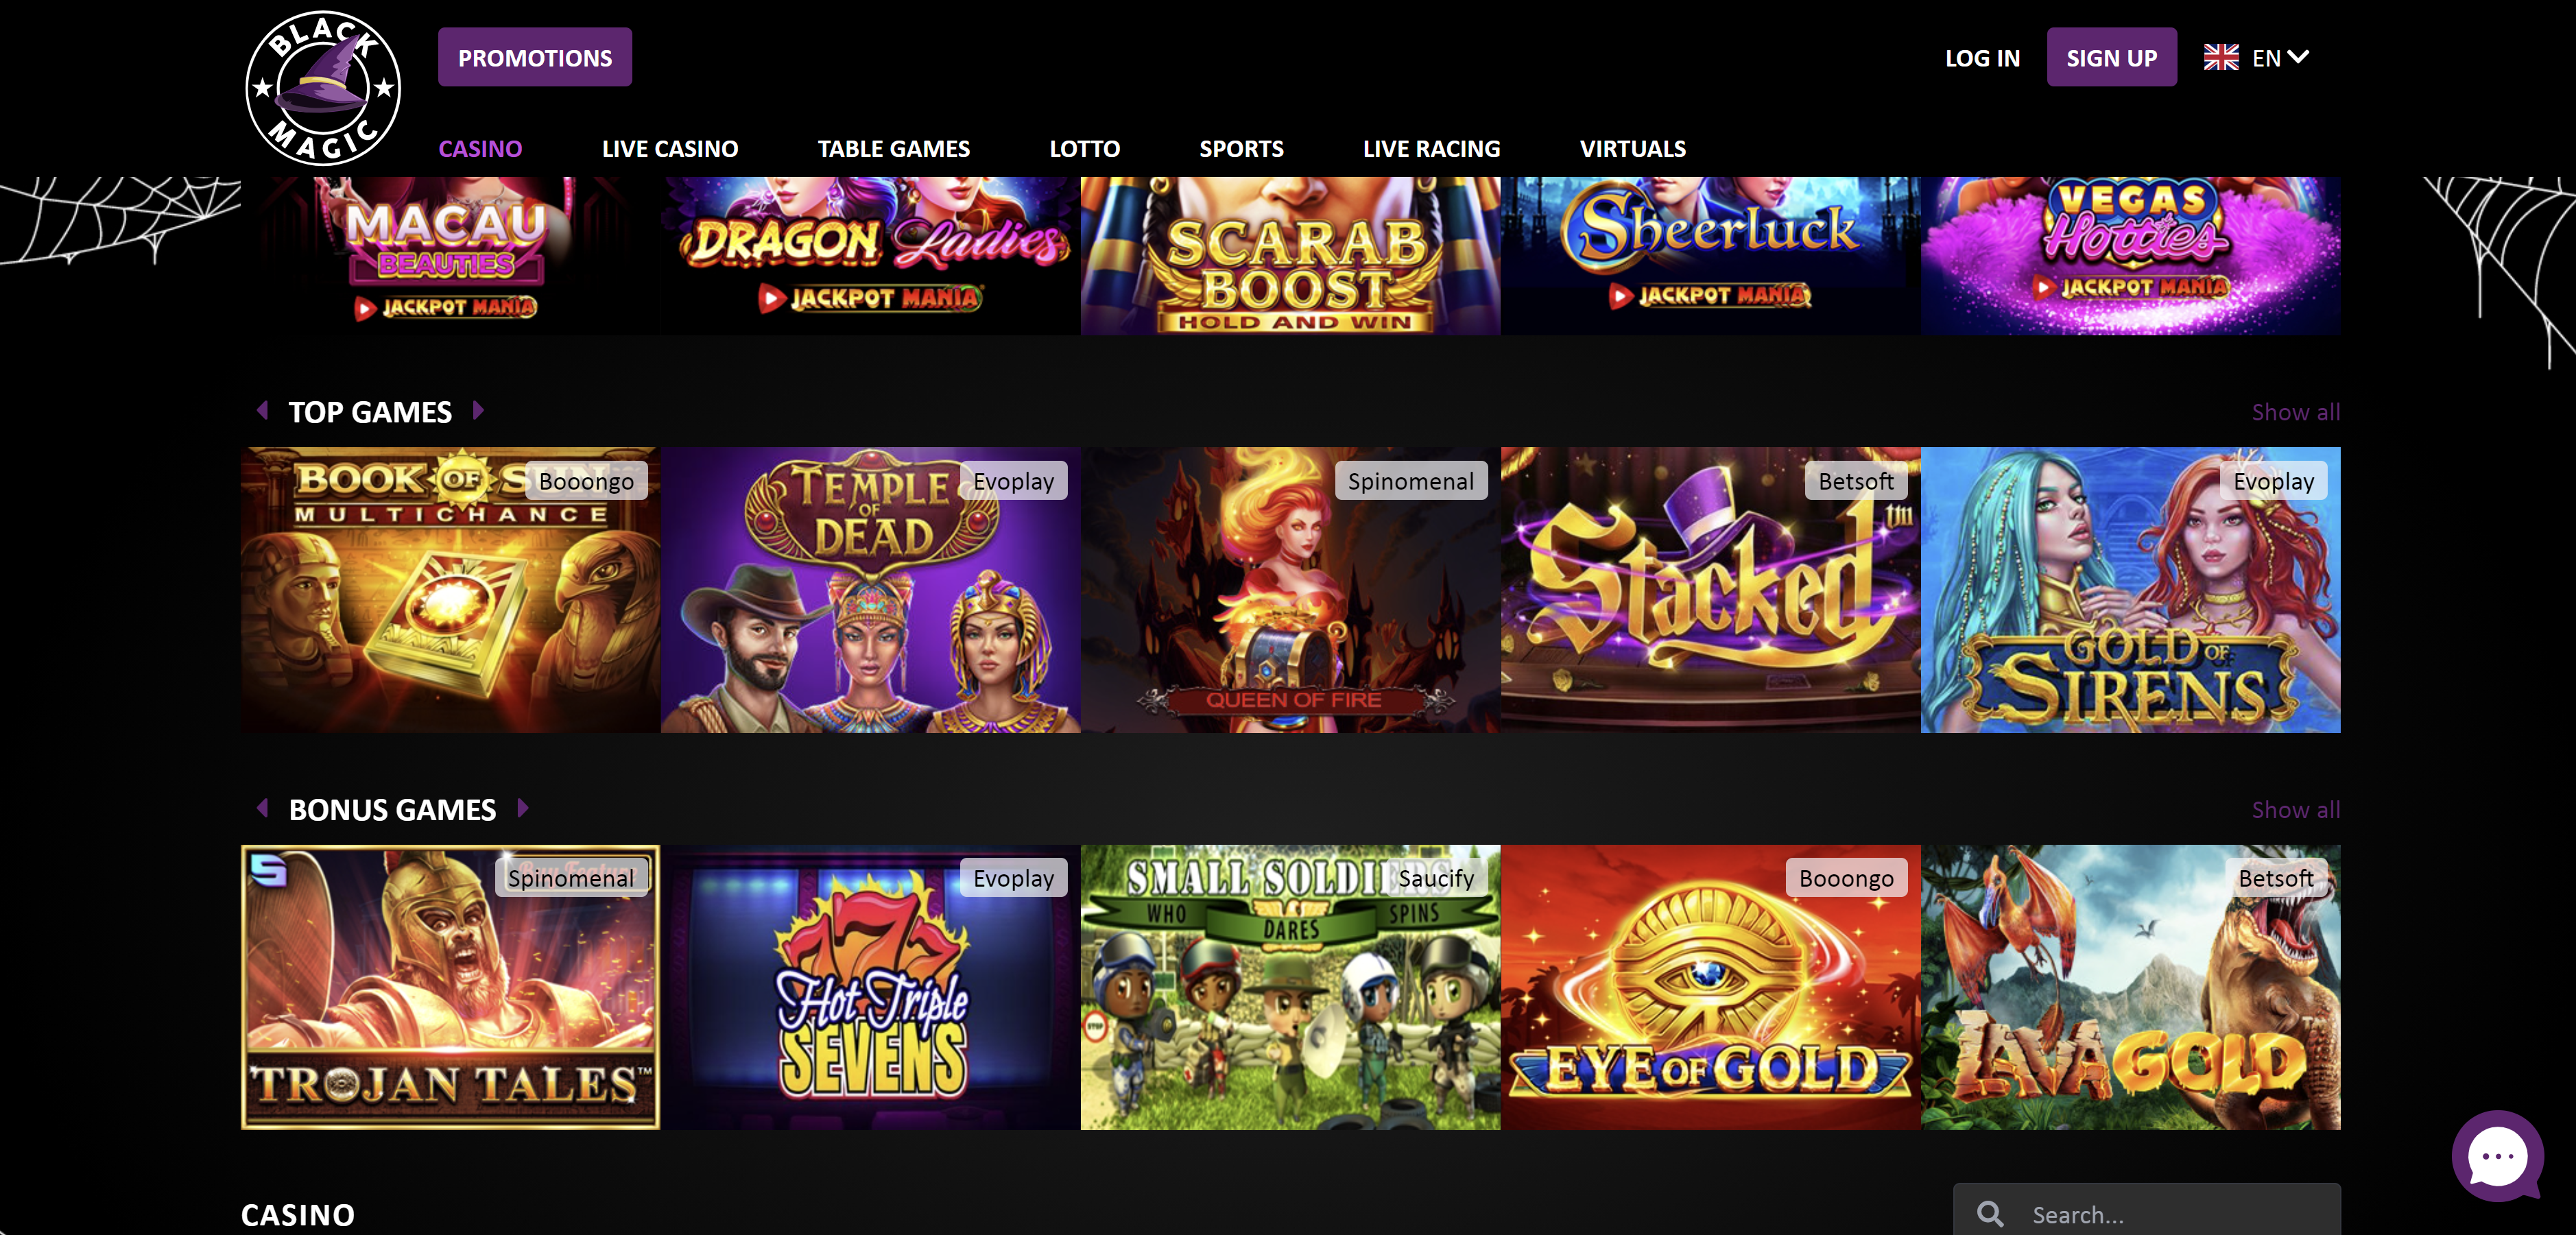
Task: Click the Sign Up button
Action: coord(2111,57)
